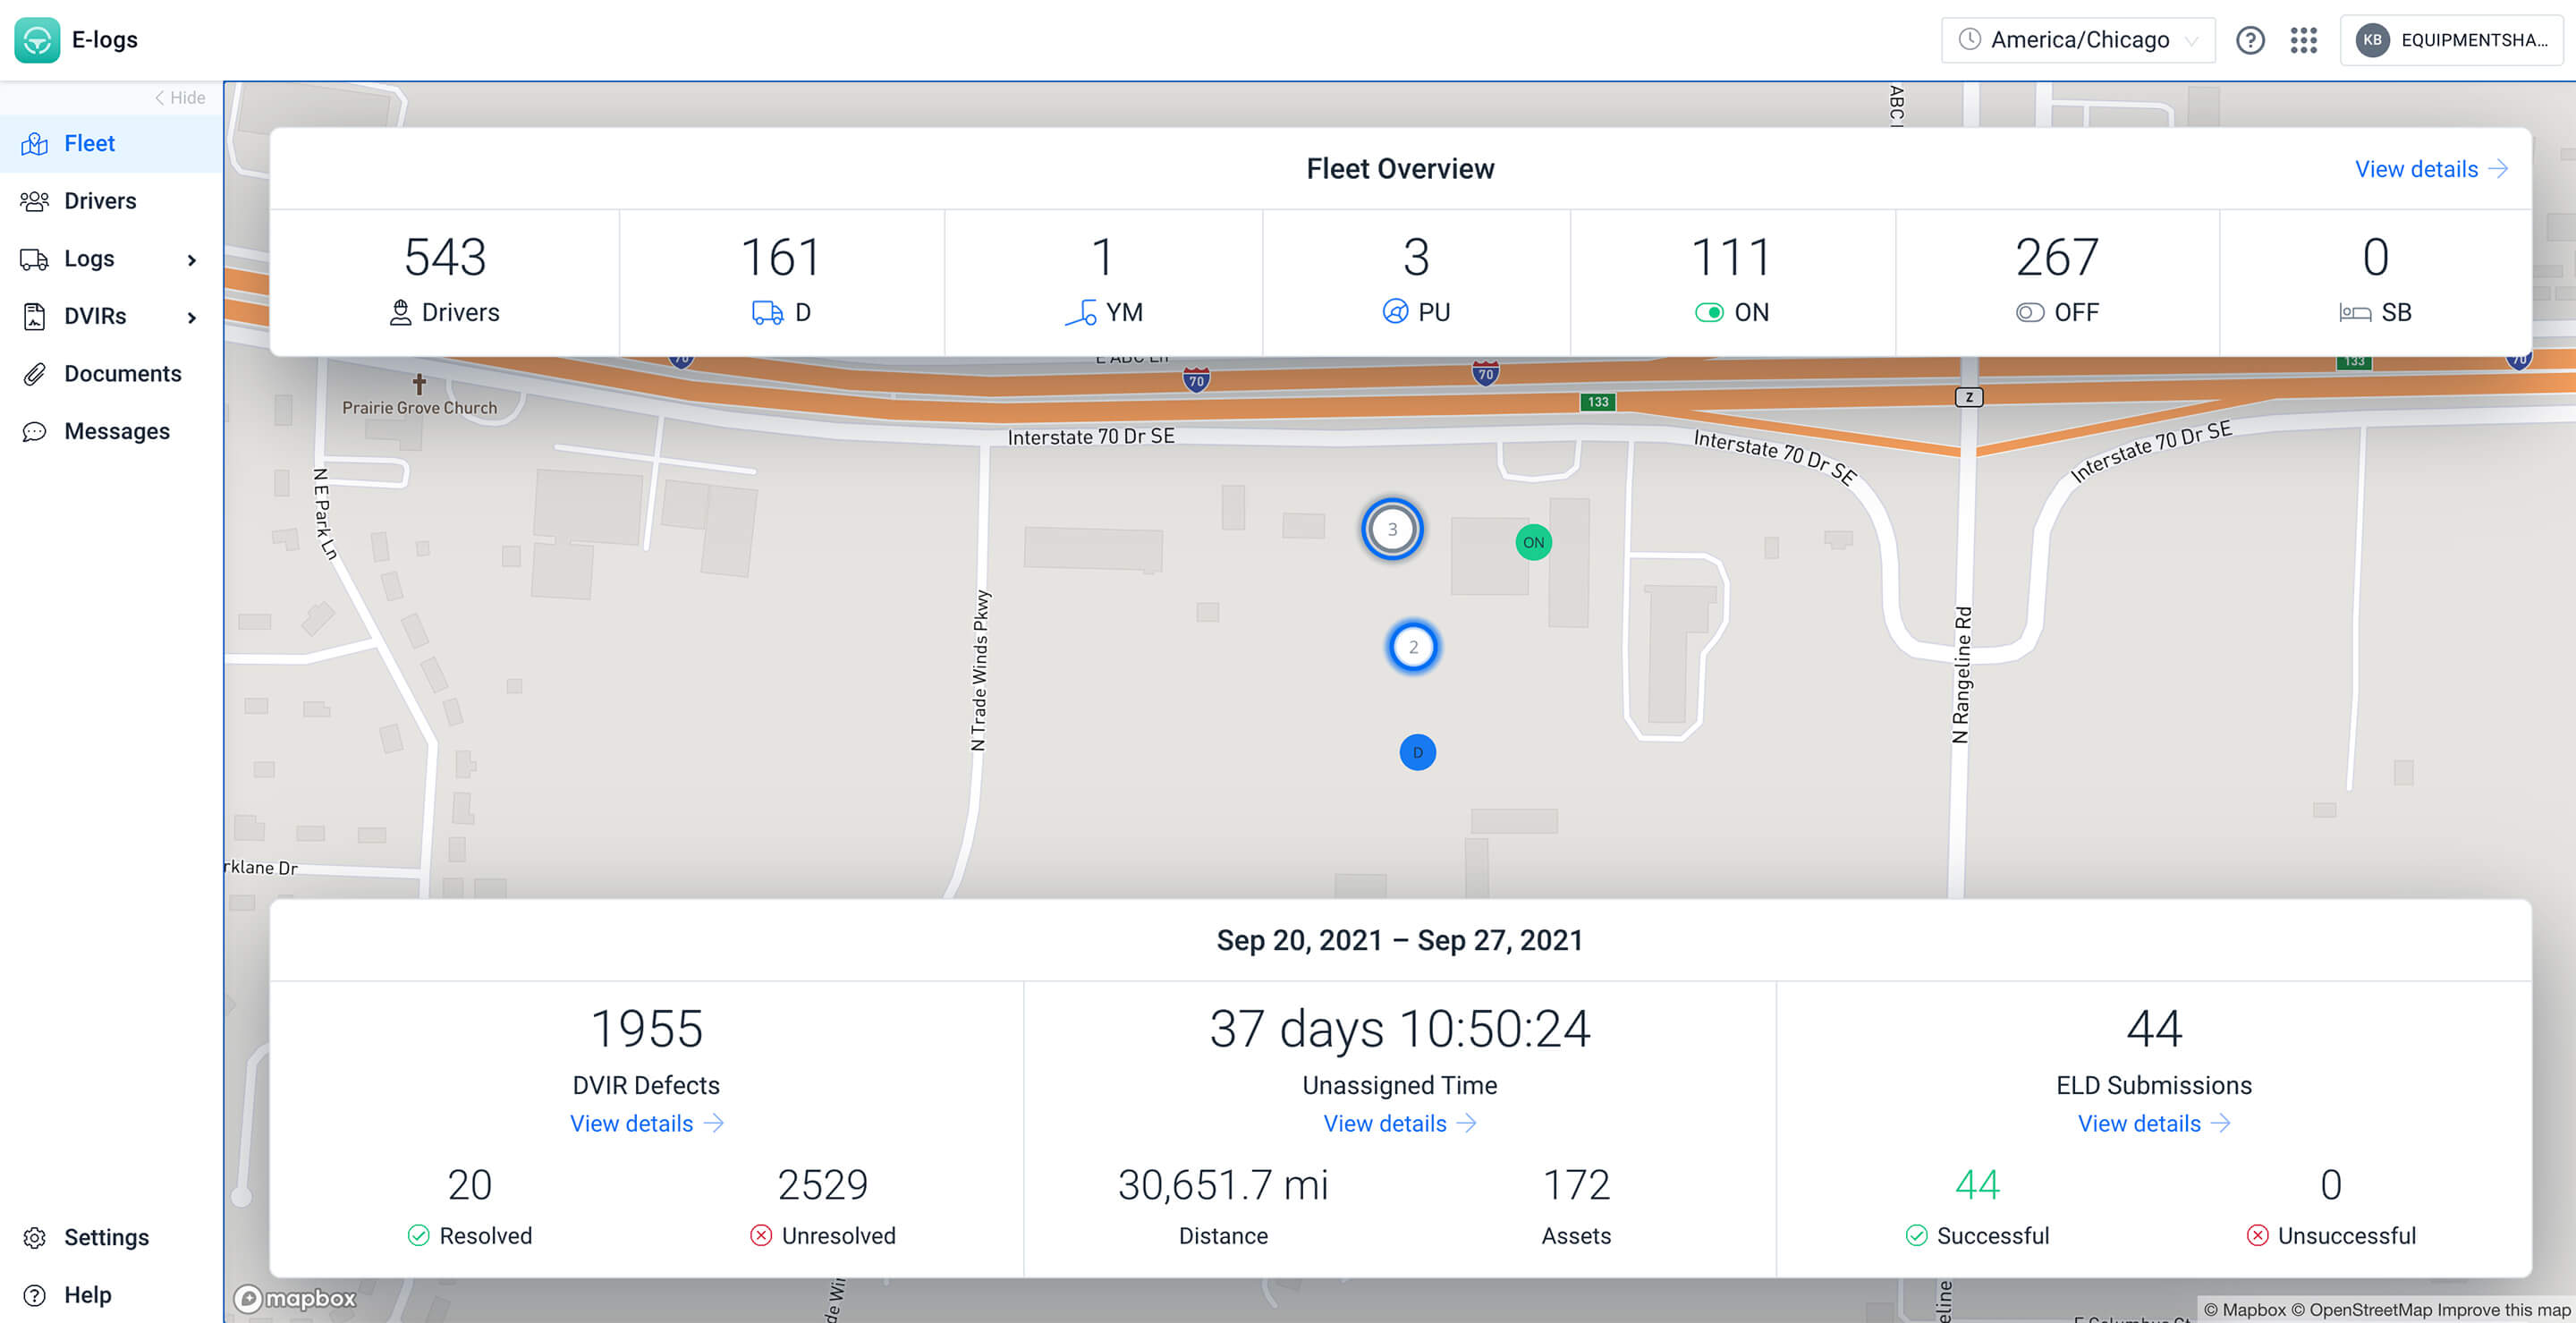Click the green ON map marker
This screenshot has width=2576, height=1323.
(x=1532, y=543)
